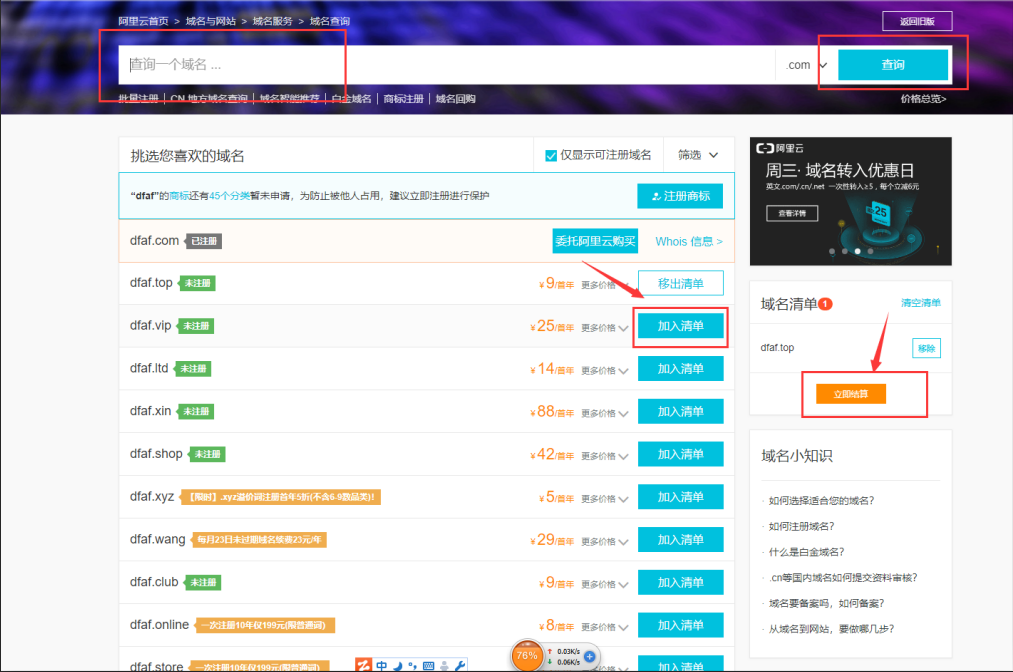
Task: Add dfaf.wang to the list
Action: coord(680,540)
